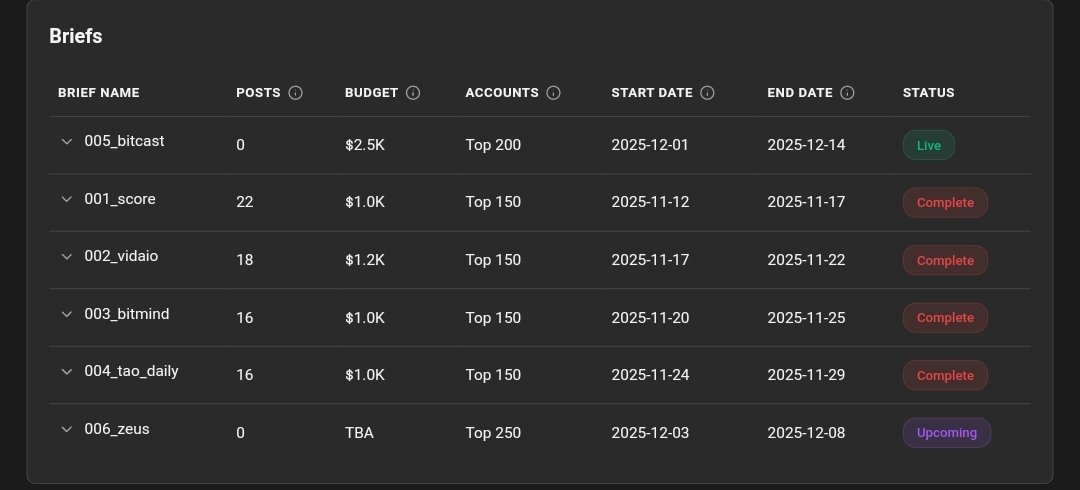Click the 005_bitcast budget value $2.5K

365,145
